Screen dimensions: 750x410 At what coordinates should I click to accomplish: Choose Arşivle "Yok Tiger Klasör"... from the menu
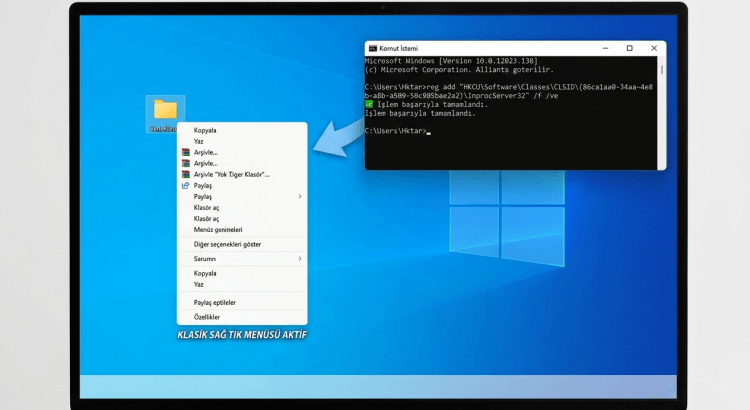click(x=242, y=175)
